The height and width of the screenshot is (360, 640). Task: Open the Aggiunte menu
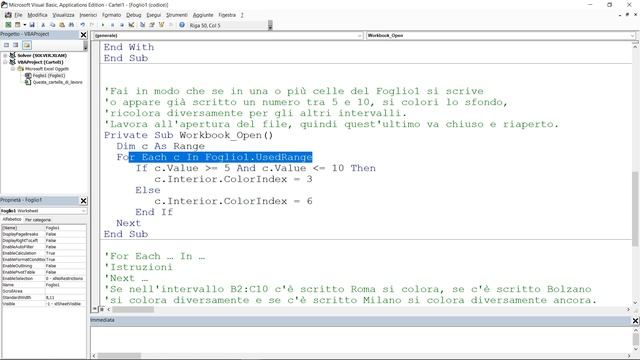pos(203,15)
